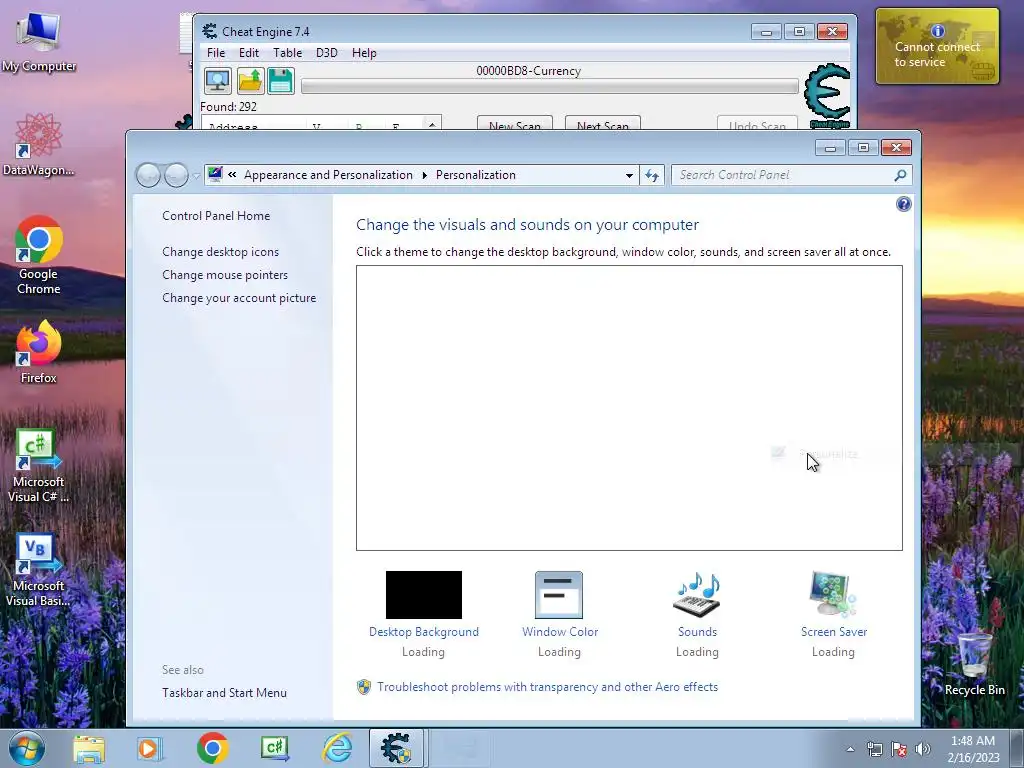
Task: Click the Cannot connect to service gadget
Action: click(937, 46)
